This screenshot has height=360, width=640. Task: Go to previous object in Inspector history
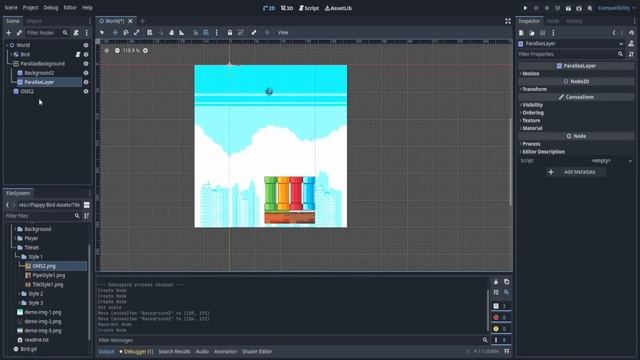[x=614, y=33]
